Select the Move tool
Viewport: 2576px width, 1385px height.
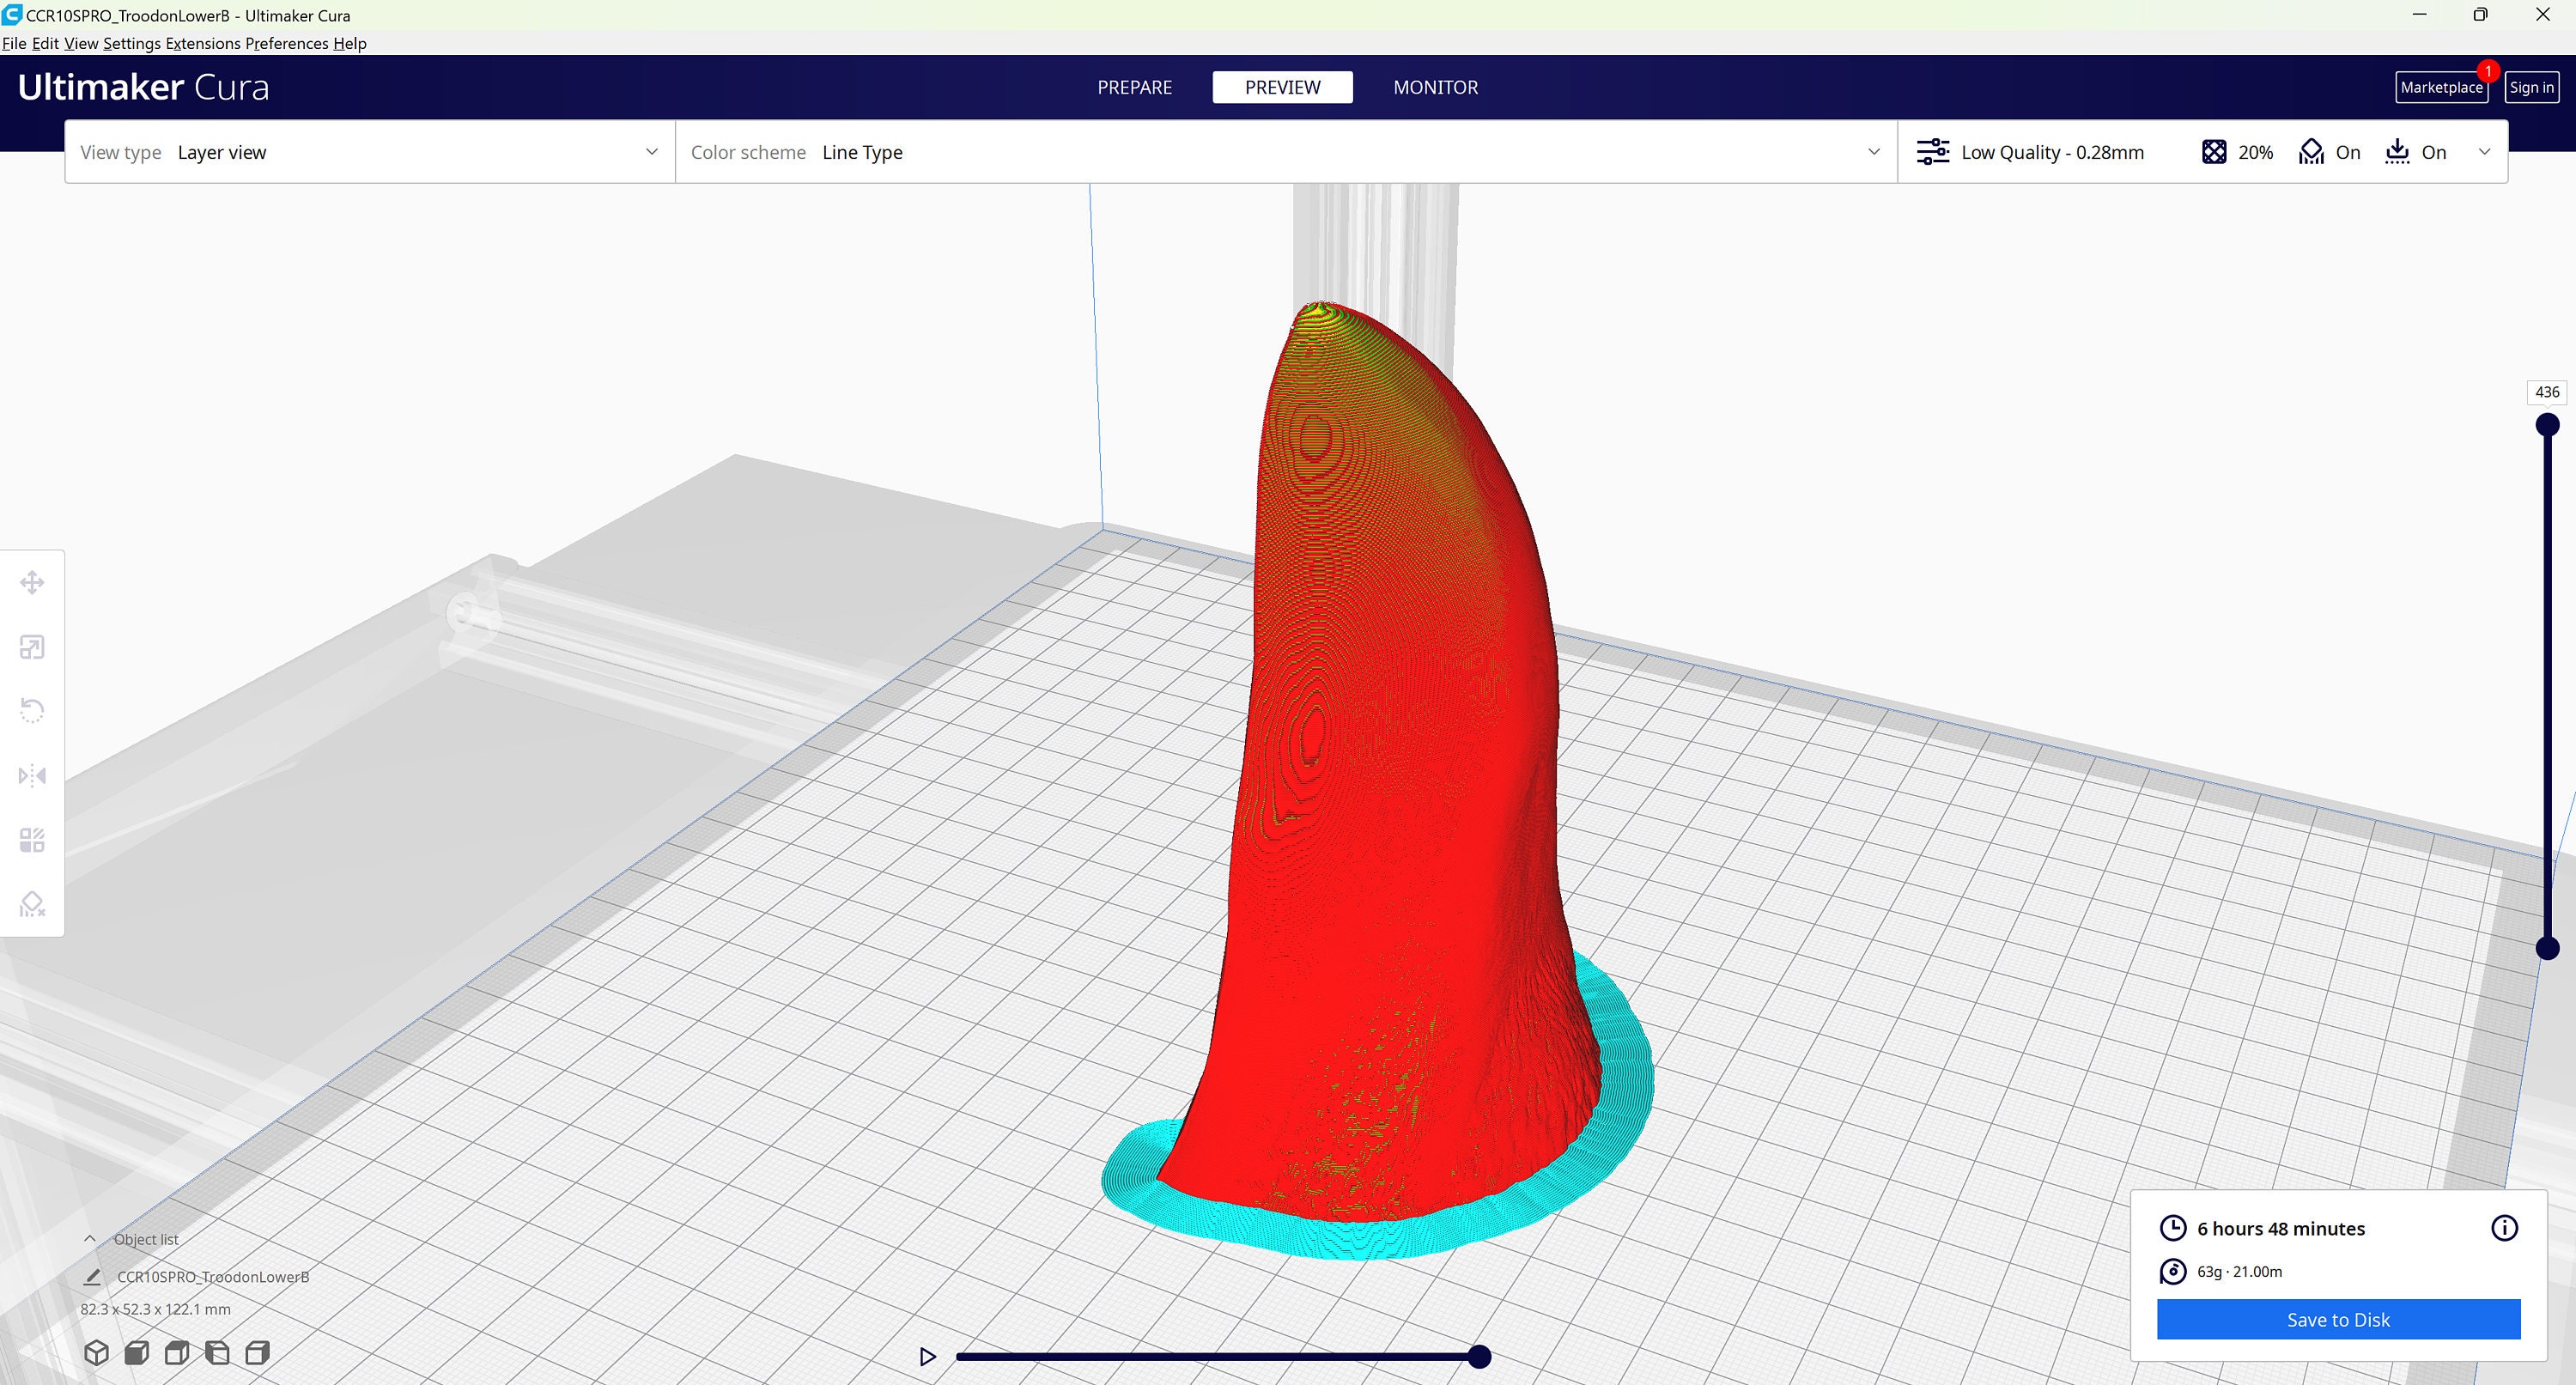(32, 581)
